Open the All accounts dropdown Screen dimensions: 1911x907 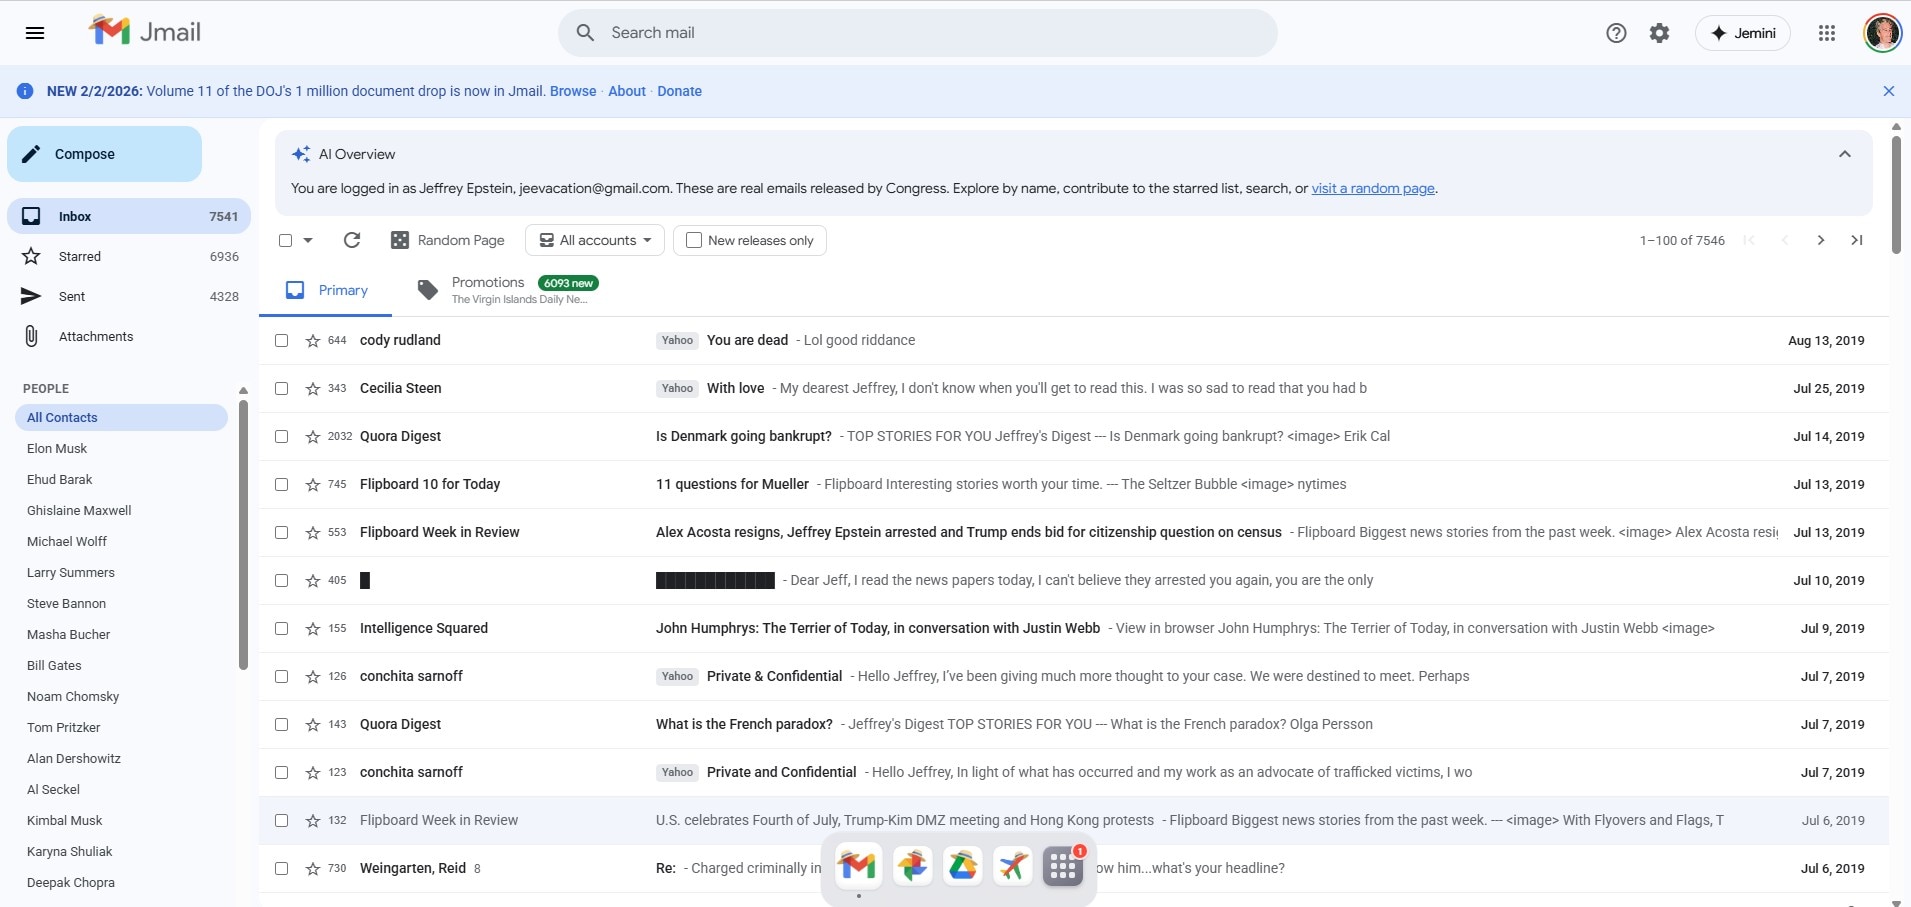(x=595, y=240)
